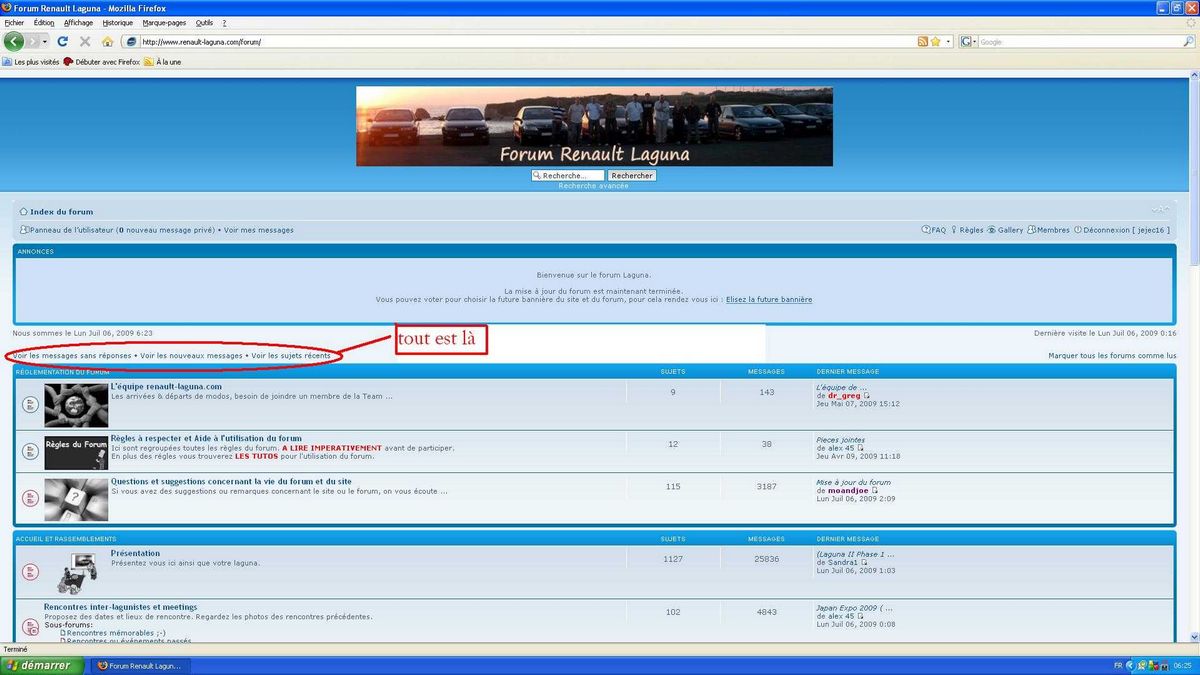The image size is (1200, 675).
Task: Open last post Pieces jointes
Action: coord(840,439)
